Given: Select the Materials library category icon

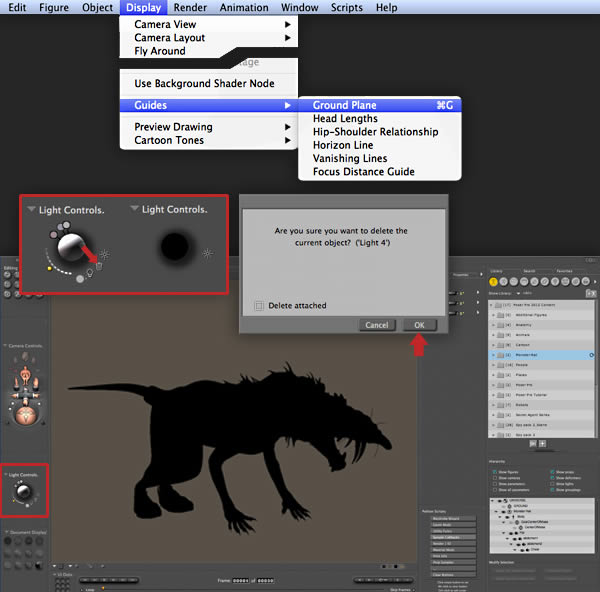Looking at the screenshot, I should point(576,282).
